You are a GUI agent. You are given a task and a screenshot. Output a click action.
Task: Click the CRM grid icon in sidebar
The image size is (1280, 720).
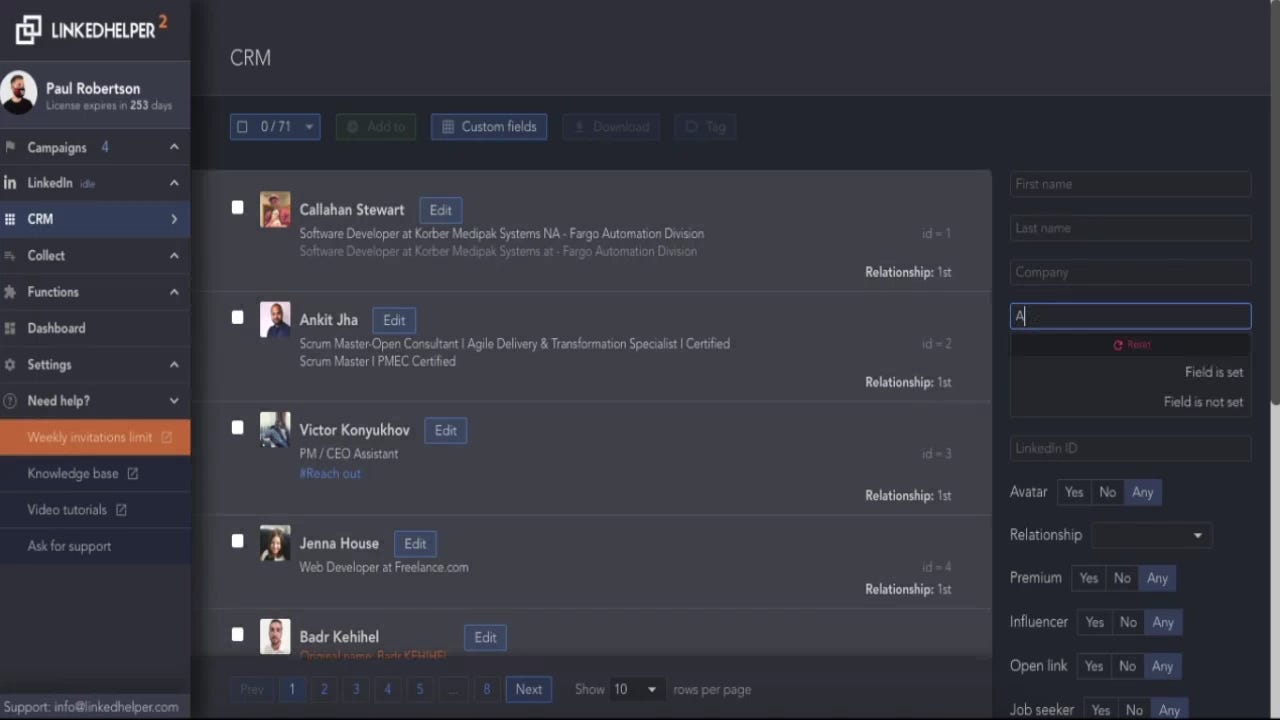(x=10, y=219)
